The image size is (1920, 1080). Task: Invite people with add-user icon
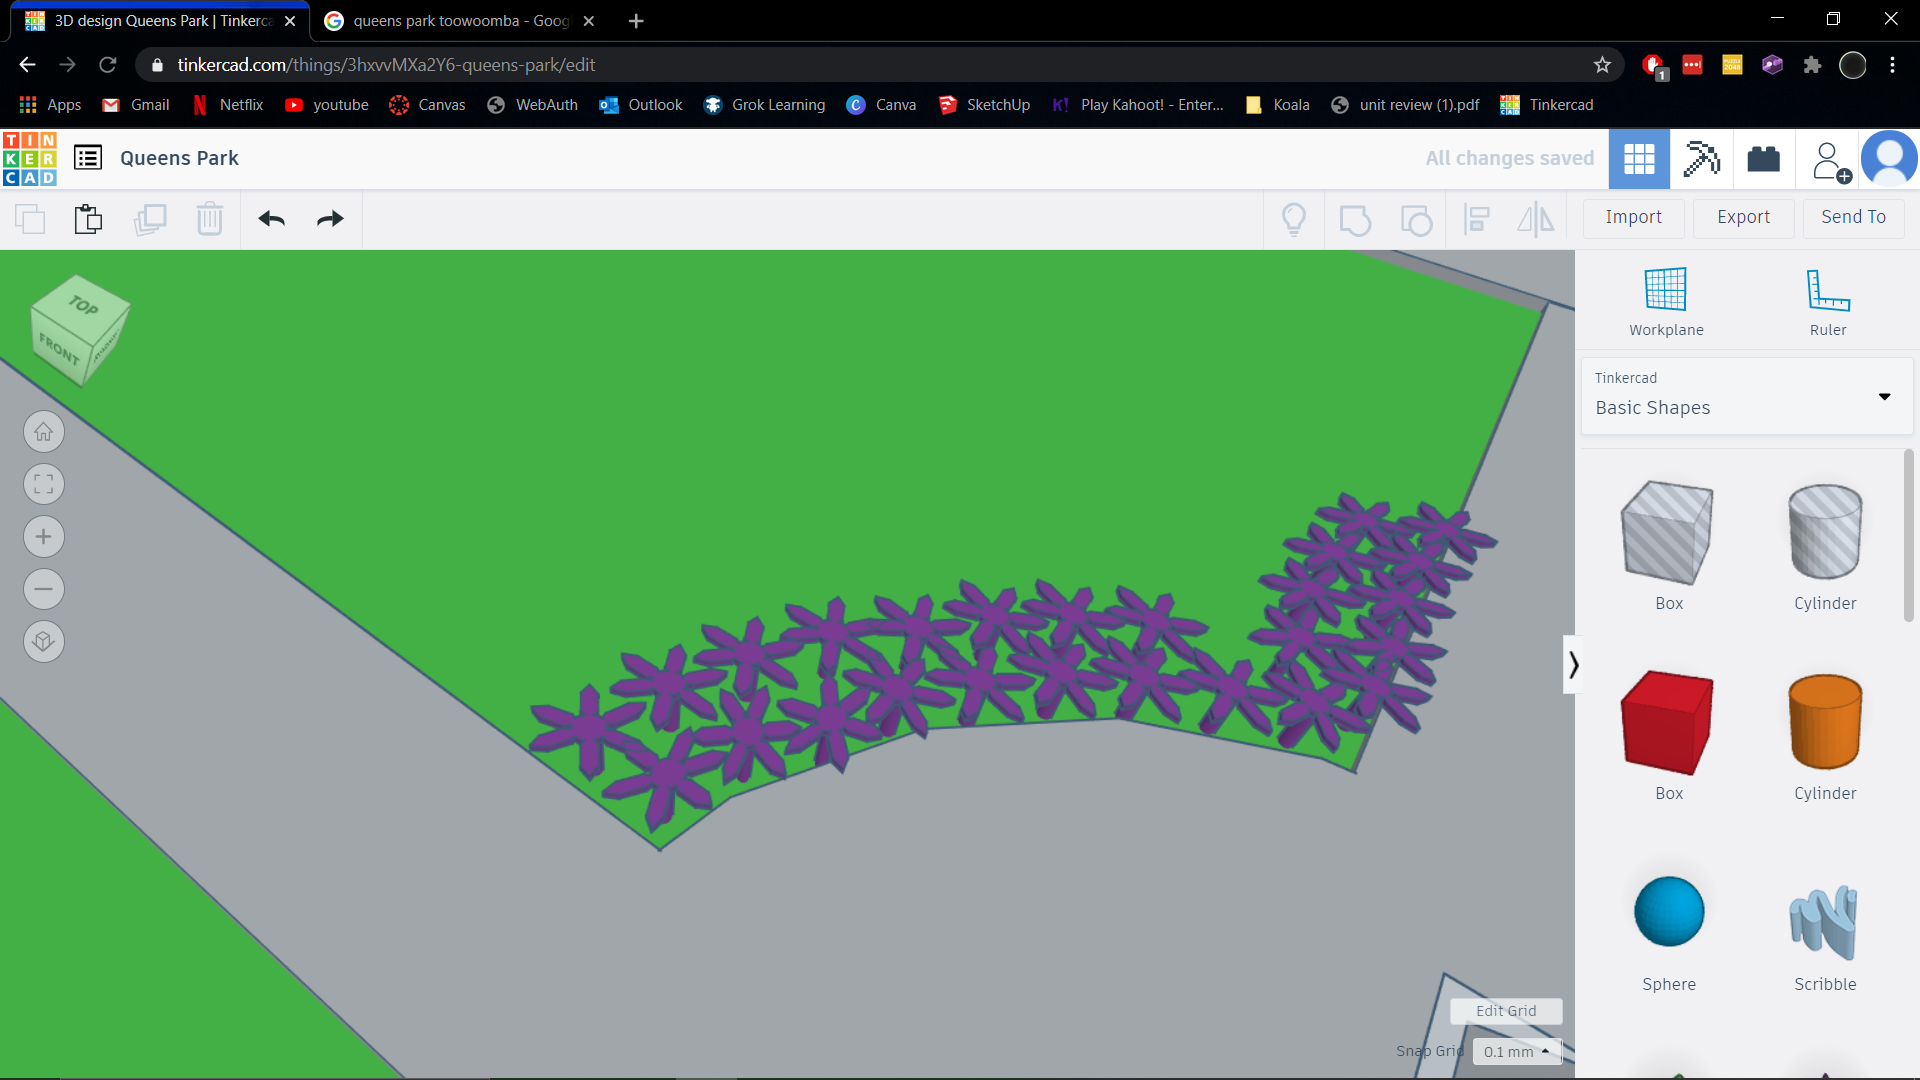tap(1830, 160)
